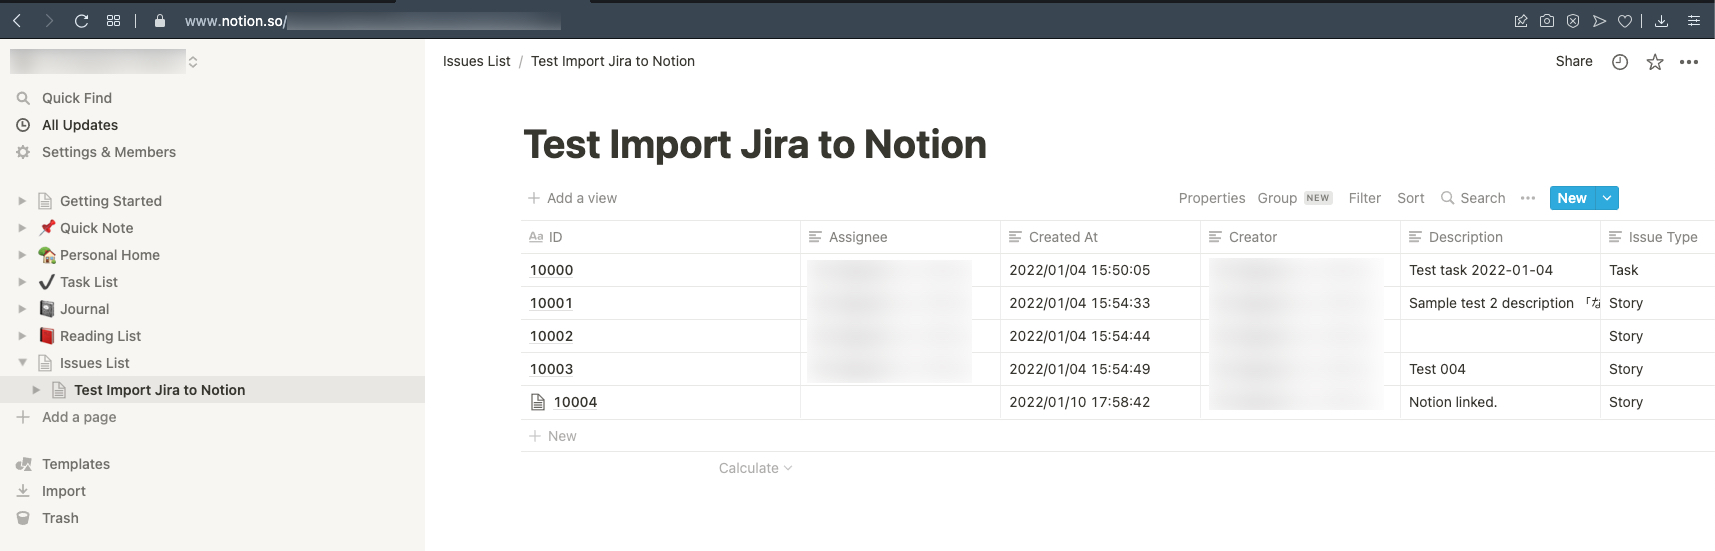Open Filter in the database toolbar

(1364, 198)
